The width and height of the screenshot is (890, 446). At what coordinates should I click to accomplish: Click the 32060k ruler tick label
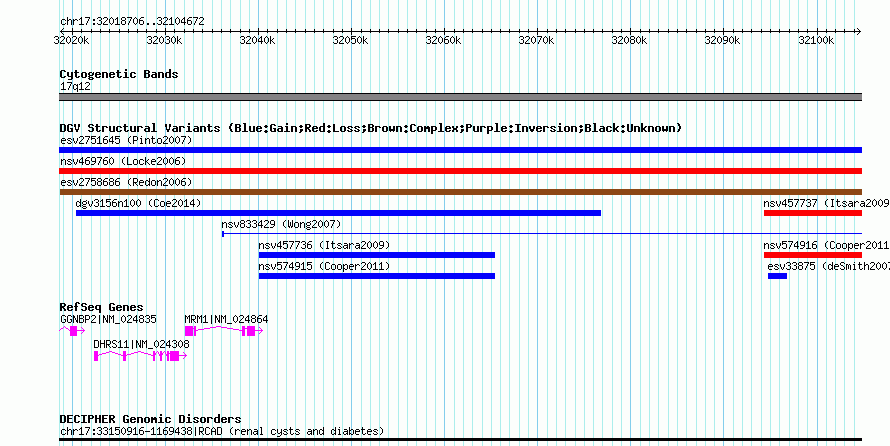[x=443, y=40]
